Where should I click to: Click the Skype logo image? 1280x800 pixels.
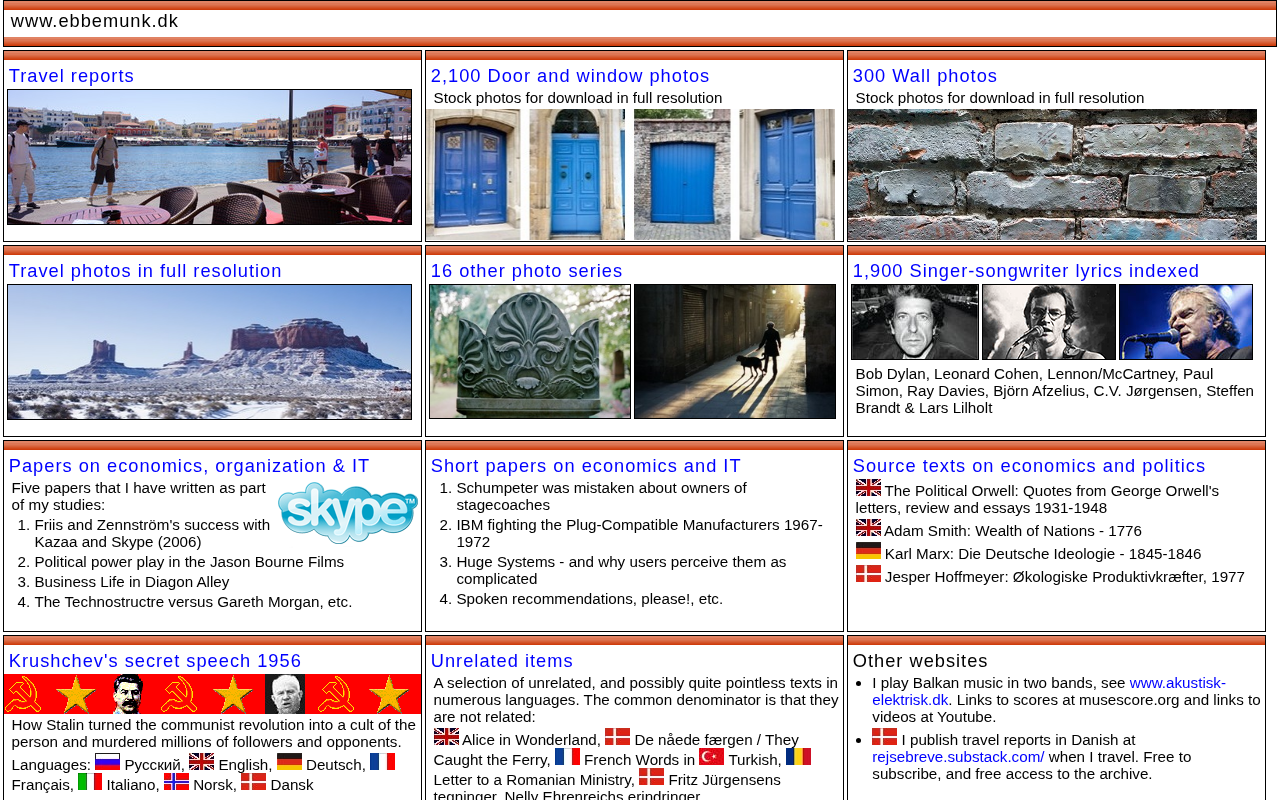pos(347,513)
